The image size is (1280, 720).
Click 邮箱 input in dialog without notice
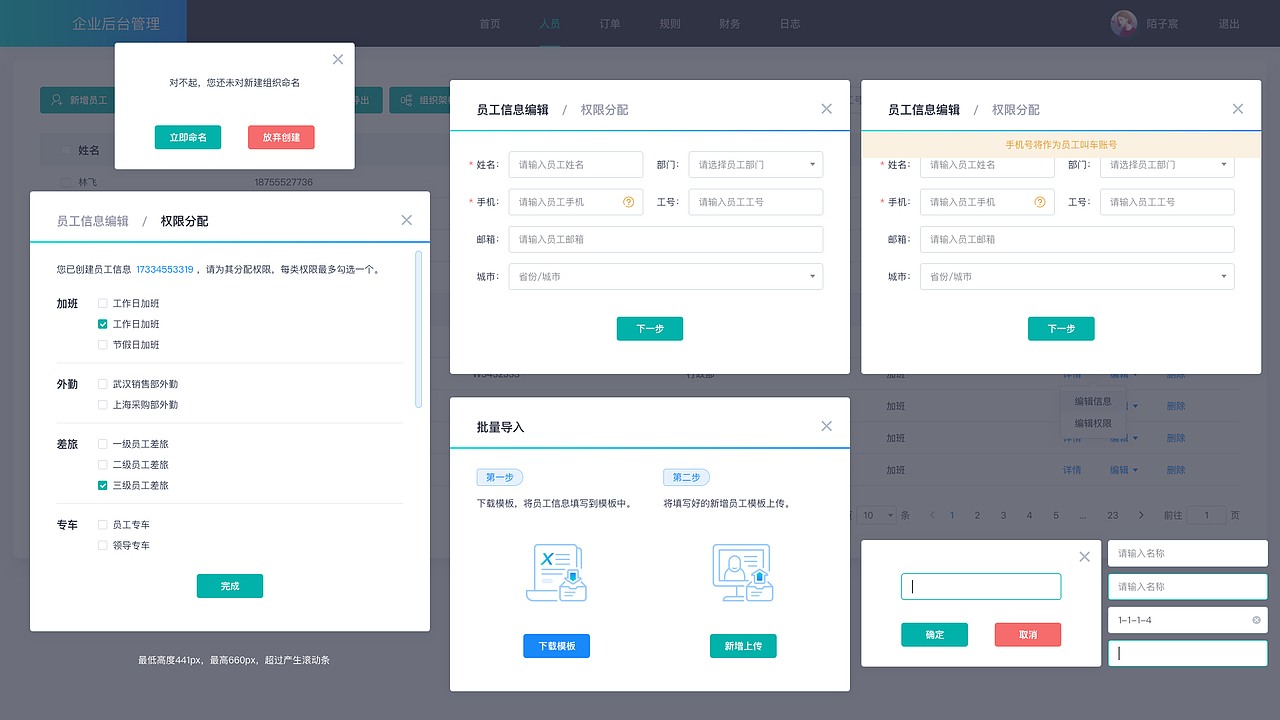click(x=666, y=239)
